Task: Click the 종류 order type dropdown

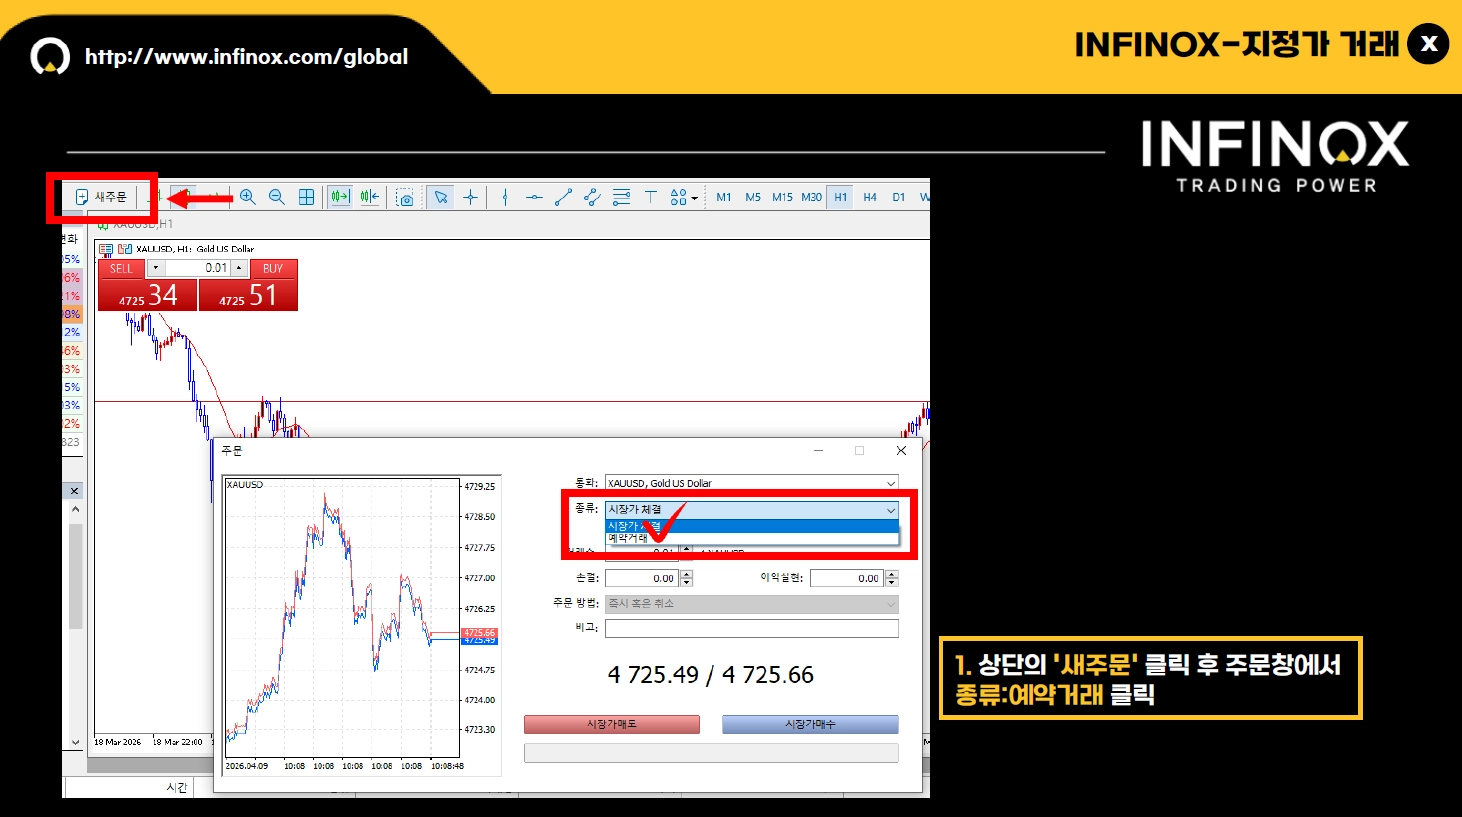Action: pyautogui.click(x=751, y=510)
